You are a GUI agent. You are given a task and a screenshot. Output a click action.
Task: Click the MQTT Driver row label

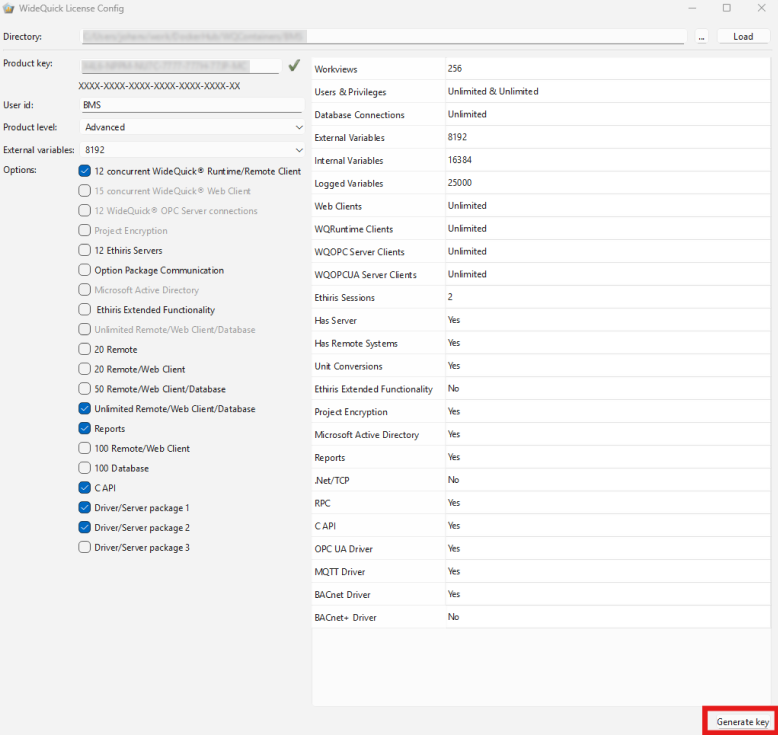pyautogui.click(x=339, y=572)
